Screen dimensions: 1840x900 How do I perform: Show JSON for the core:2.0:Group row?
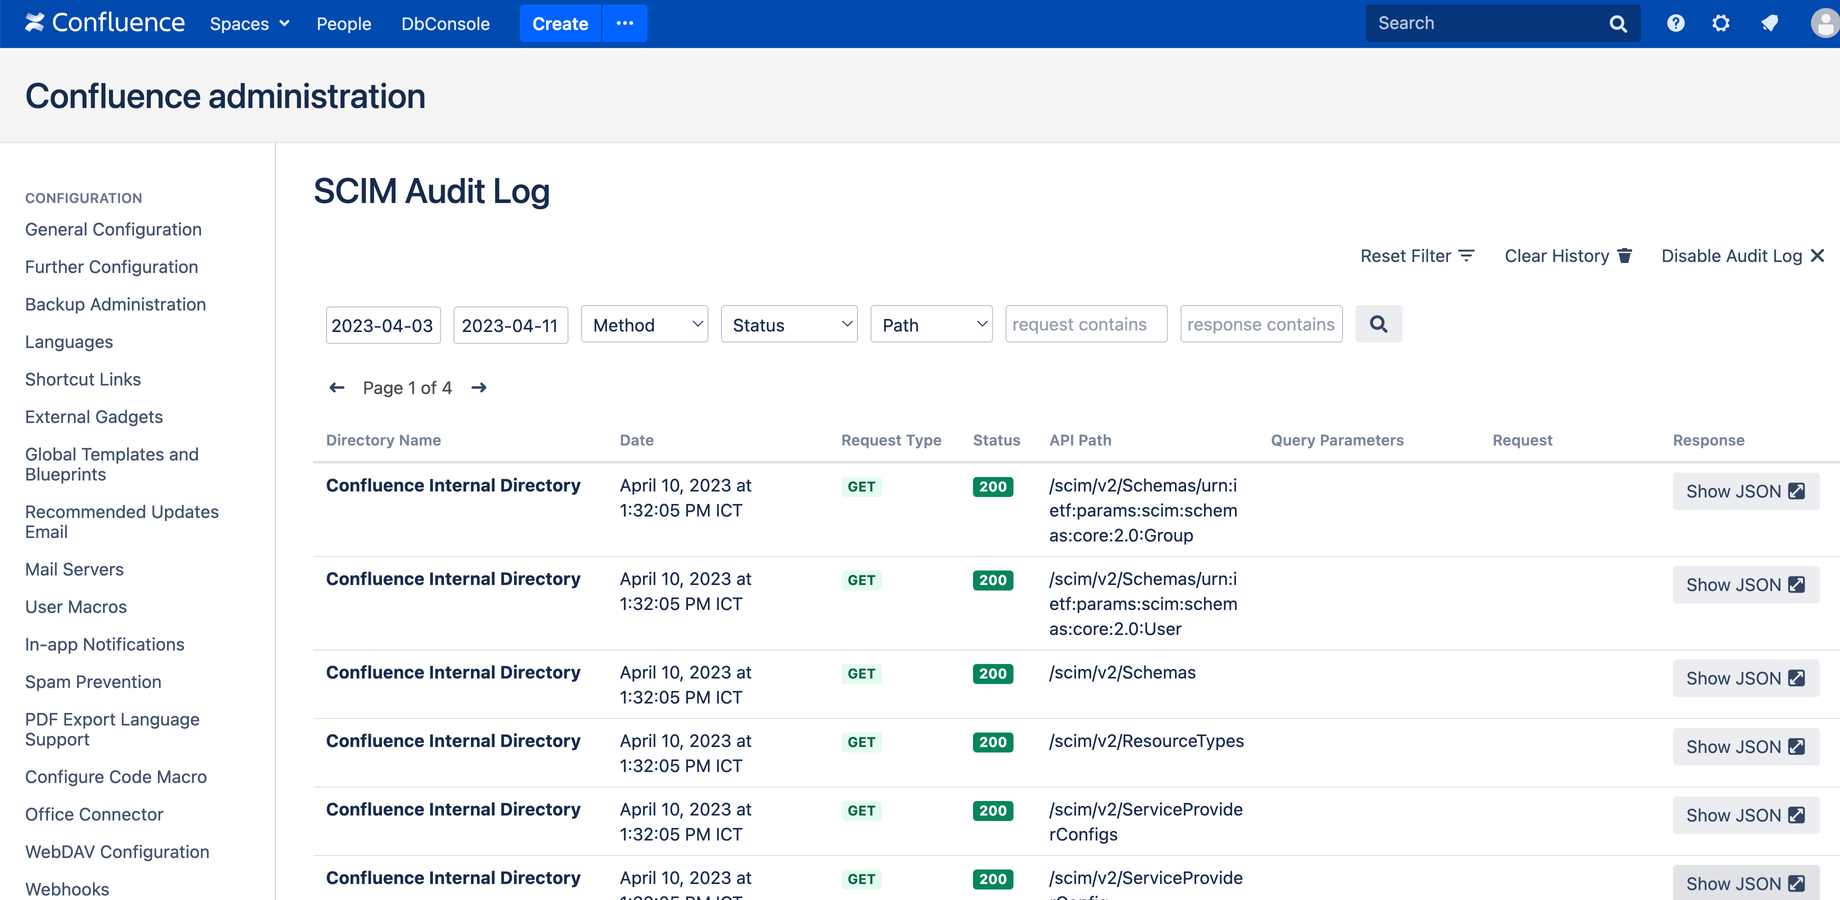click(x=1745, y=491)
